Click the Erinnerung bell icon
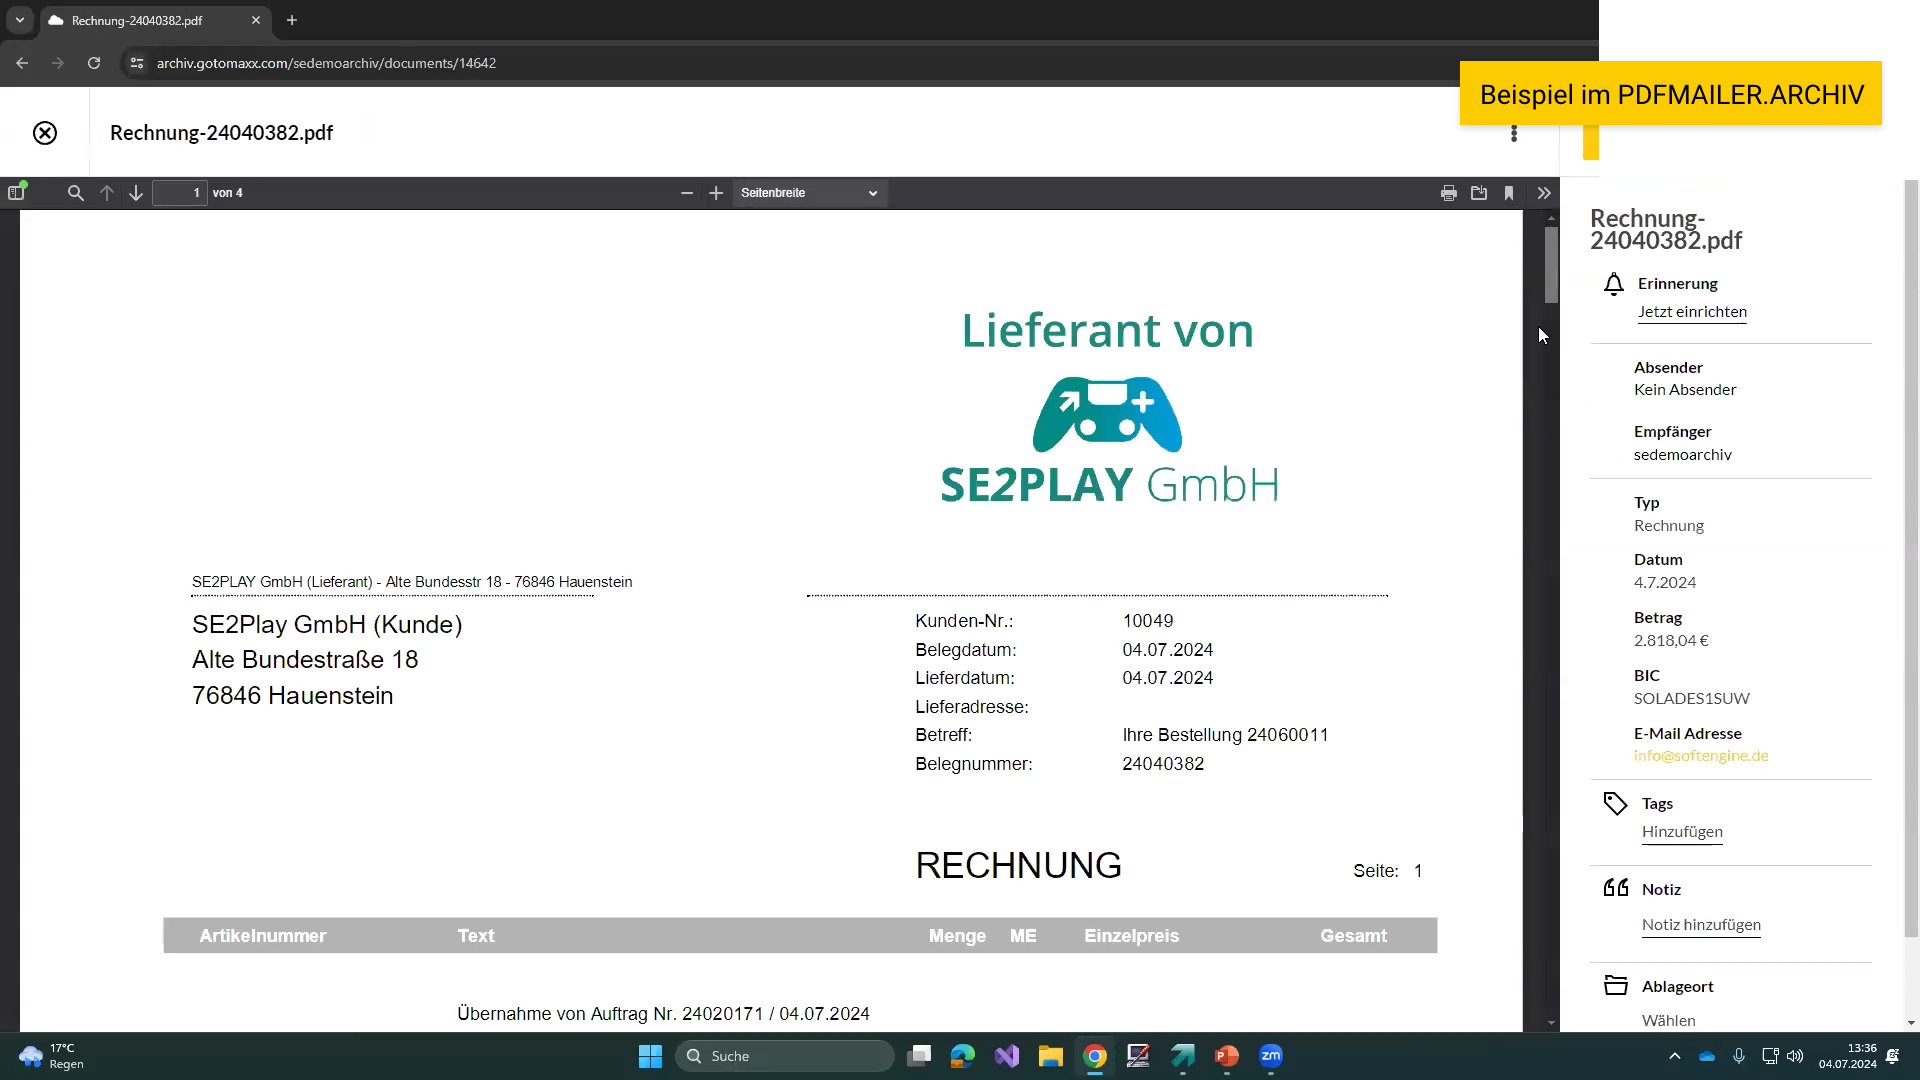Viewport: 1920px width, 1080px height. coord(1614,285)
